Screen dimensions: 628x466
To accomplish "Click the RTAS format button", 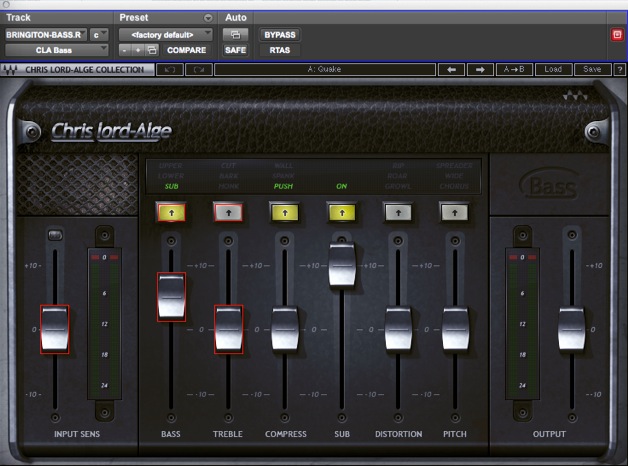I will 280,50.
